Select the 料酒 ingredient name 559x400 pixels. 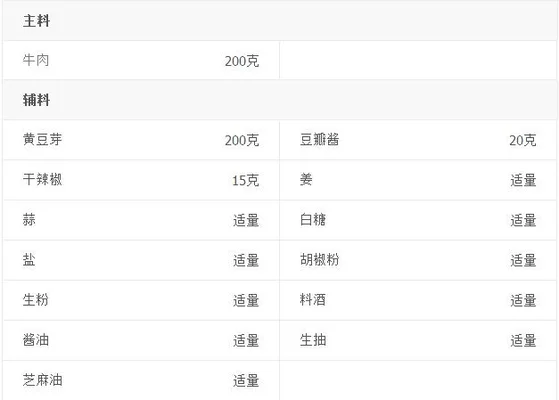(313, 300)
